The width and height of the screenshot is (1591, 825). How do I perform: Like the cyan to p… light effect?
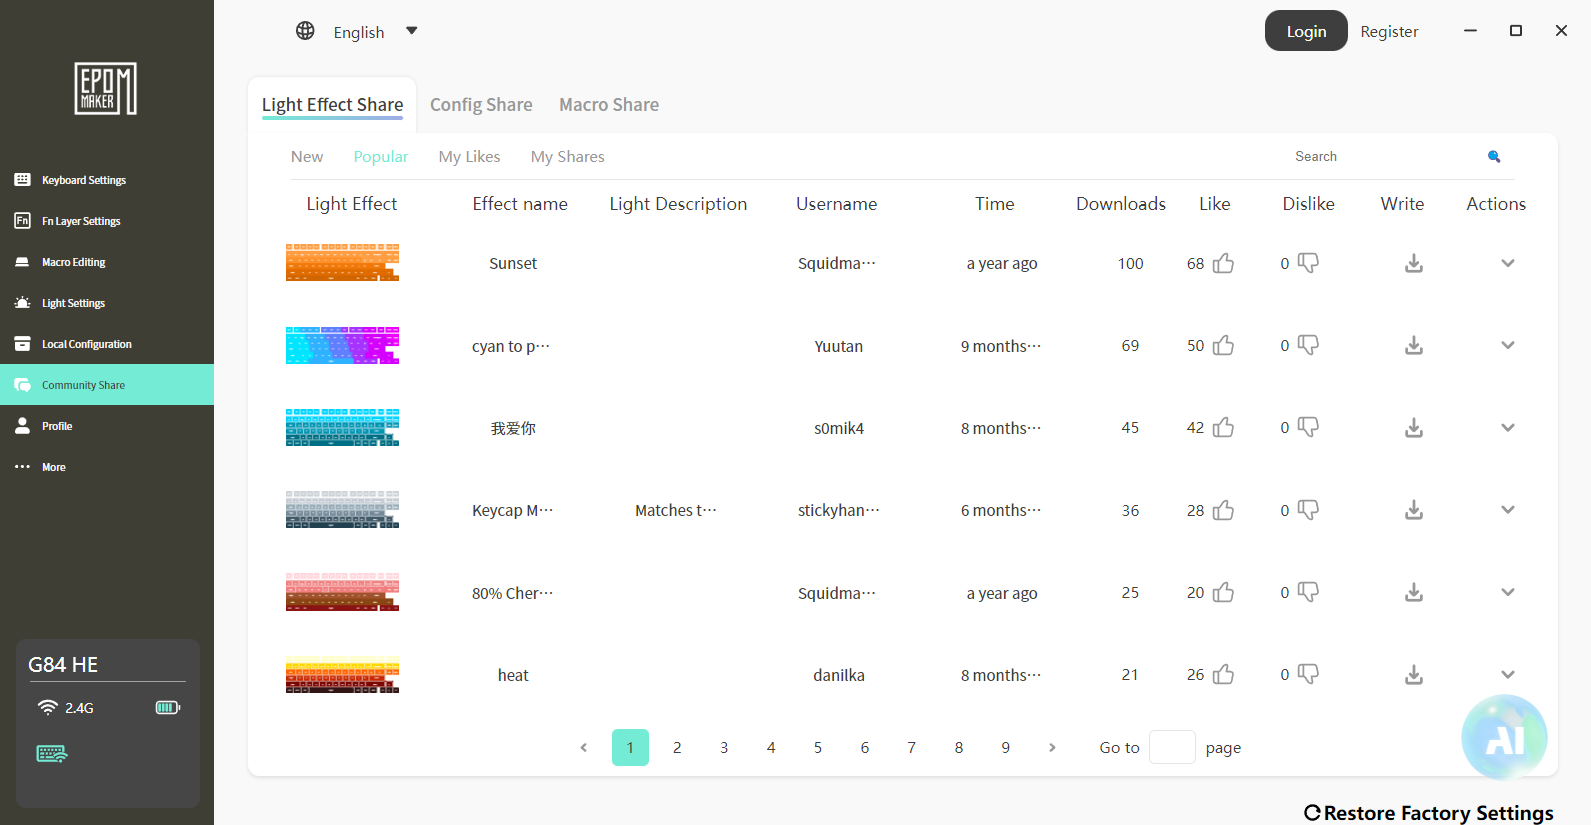1223,345
